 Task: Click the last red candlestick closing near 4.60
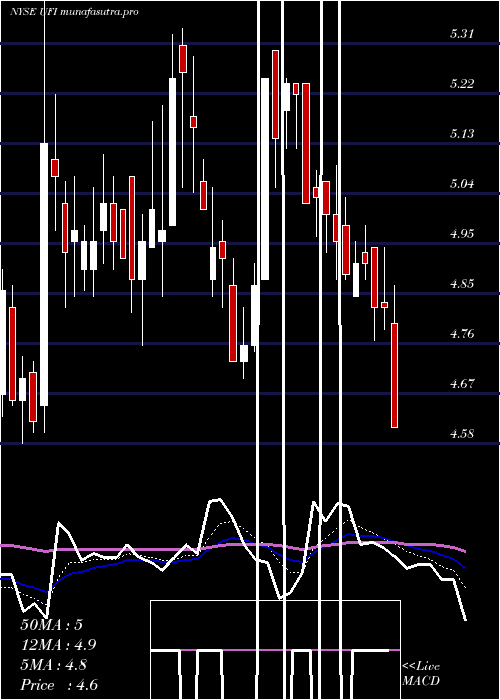395,375
